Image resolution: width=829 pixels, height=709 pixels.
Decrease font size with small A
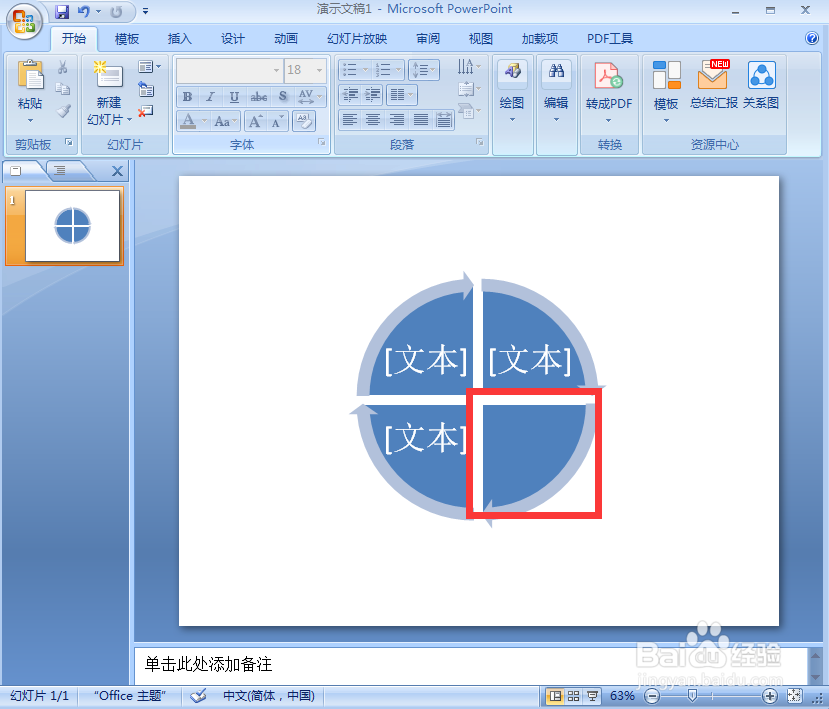pos(277,121)
